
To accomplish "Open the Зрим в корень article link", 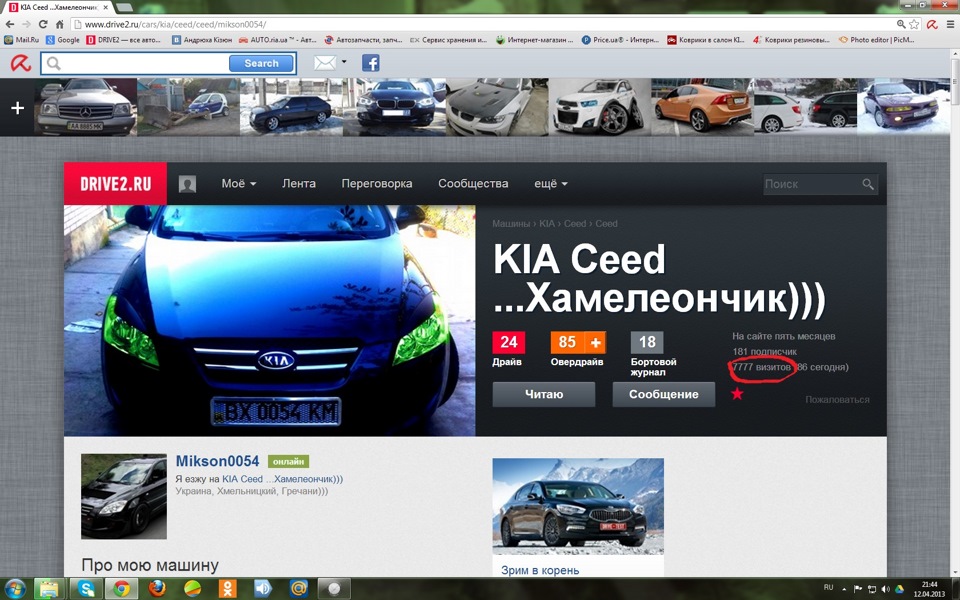I will (x=540, y=570).
